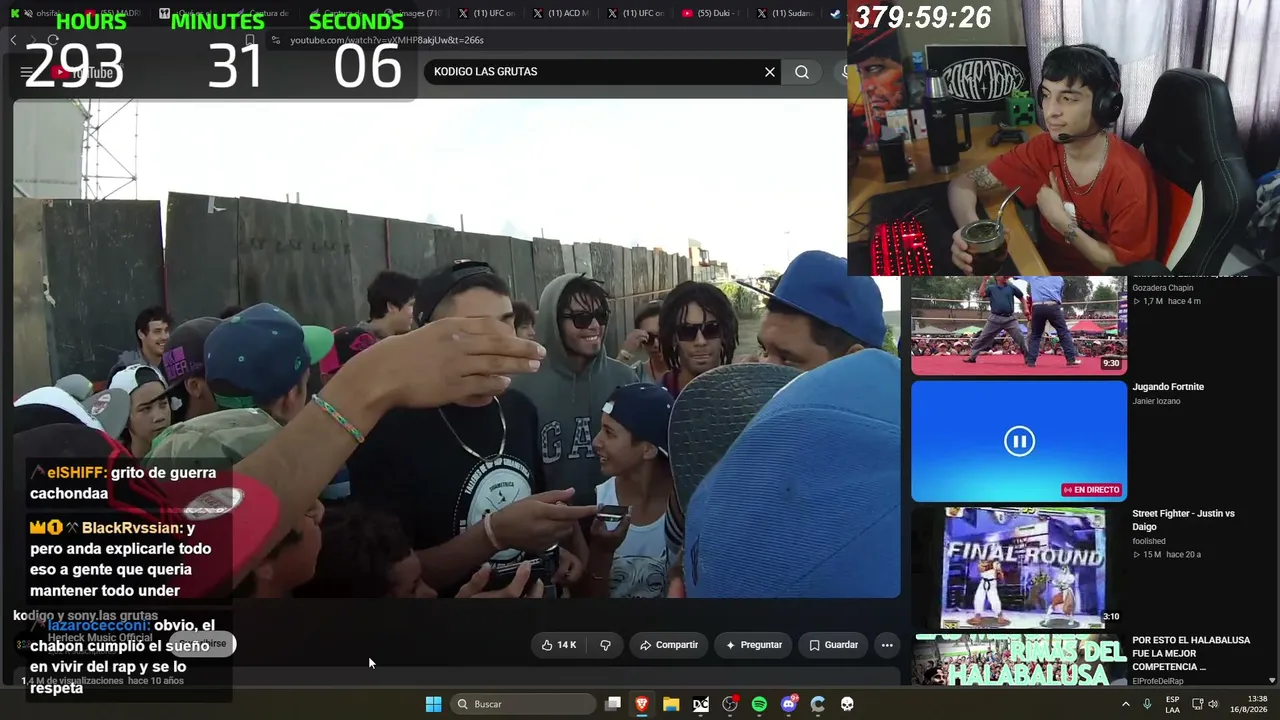
Task: Open the foolished channel link
Action: tap(1149, 541)
